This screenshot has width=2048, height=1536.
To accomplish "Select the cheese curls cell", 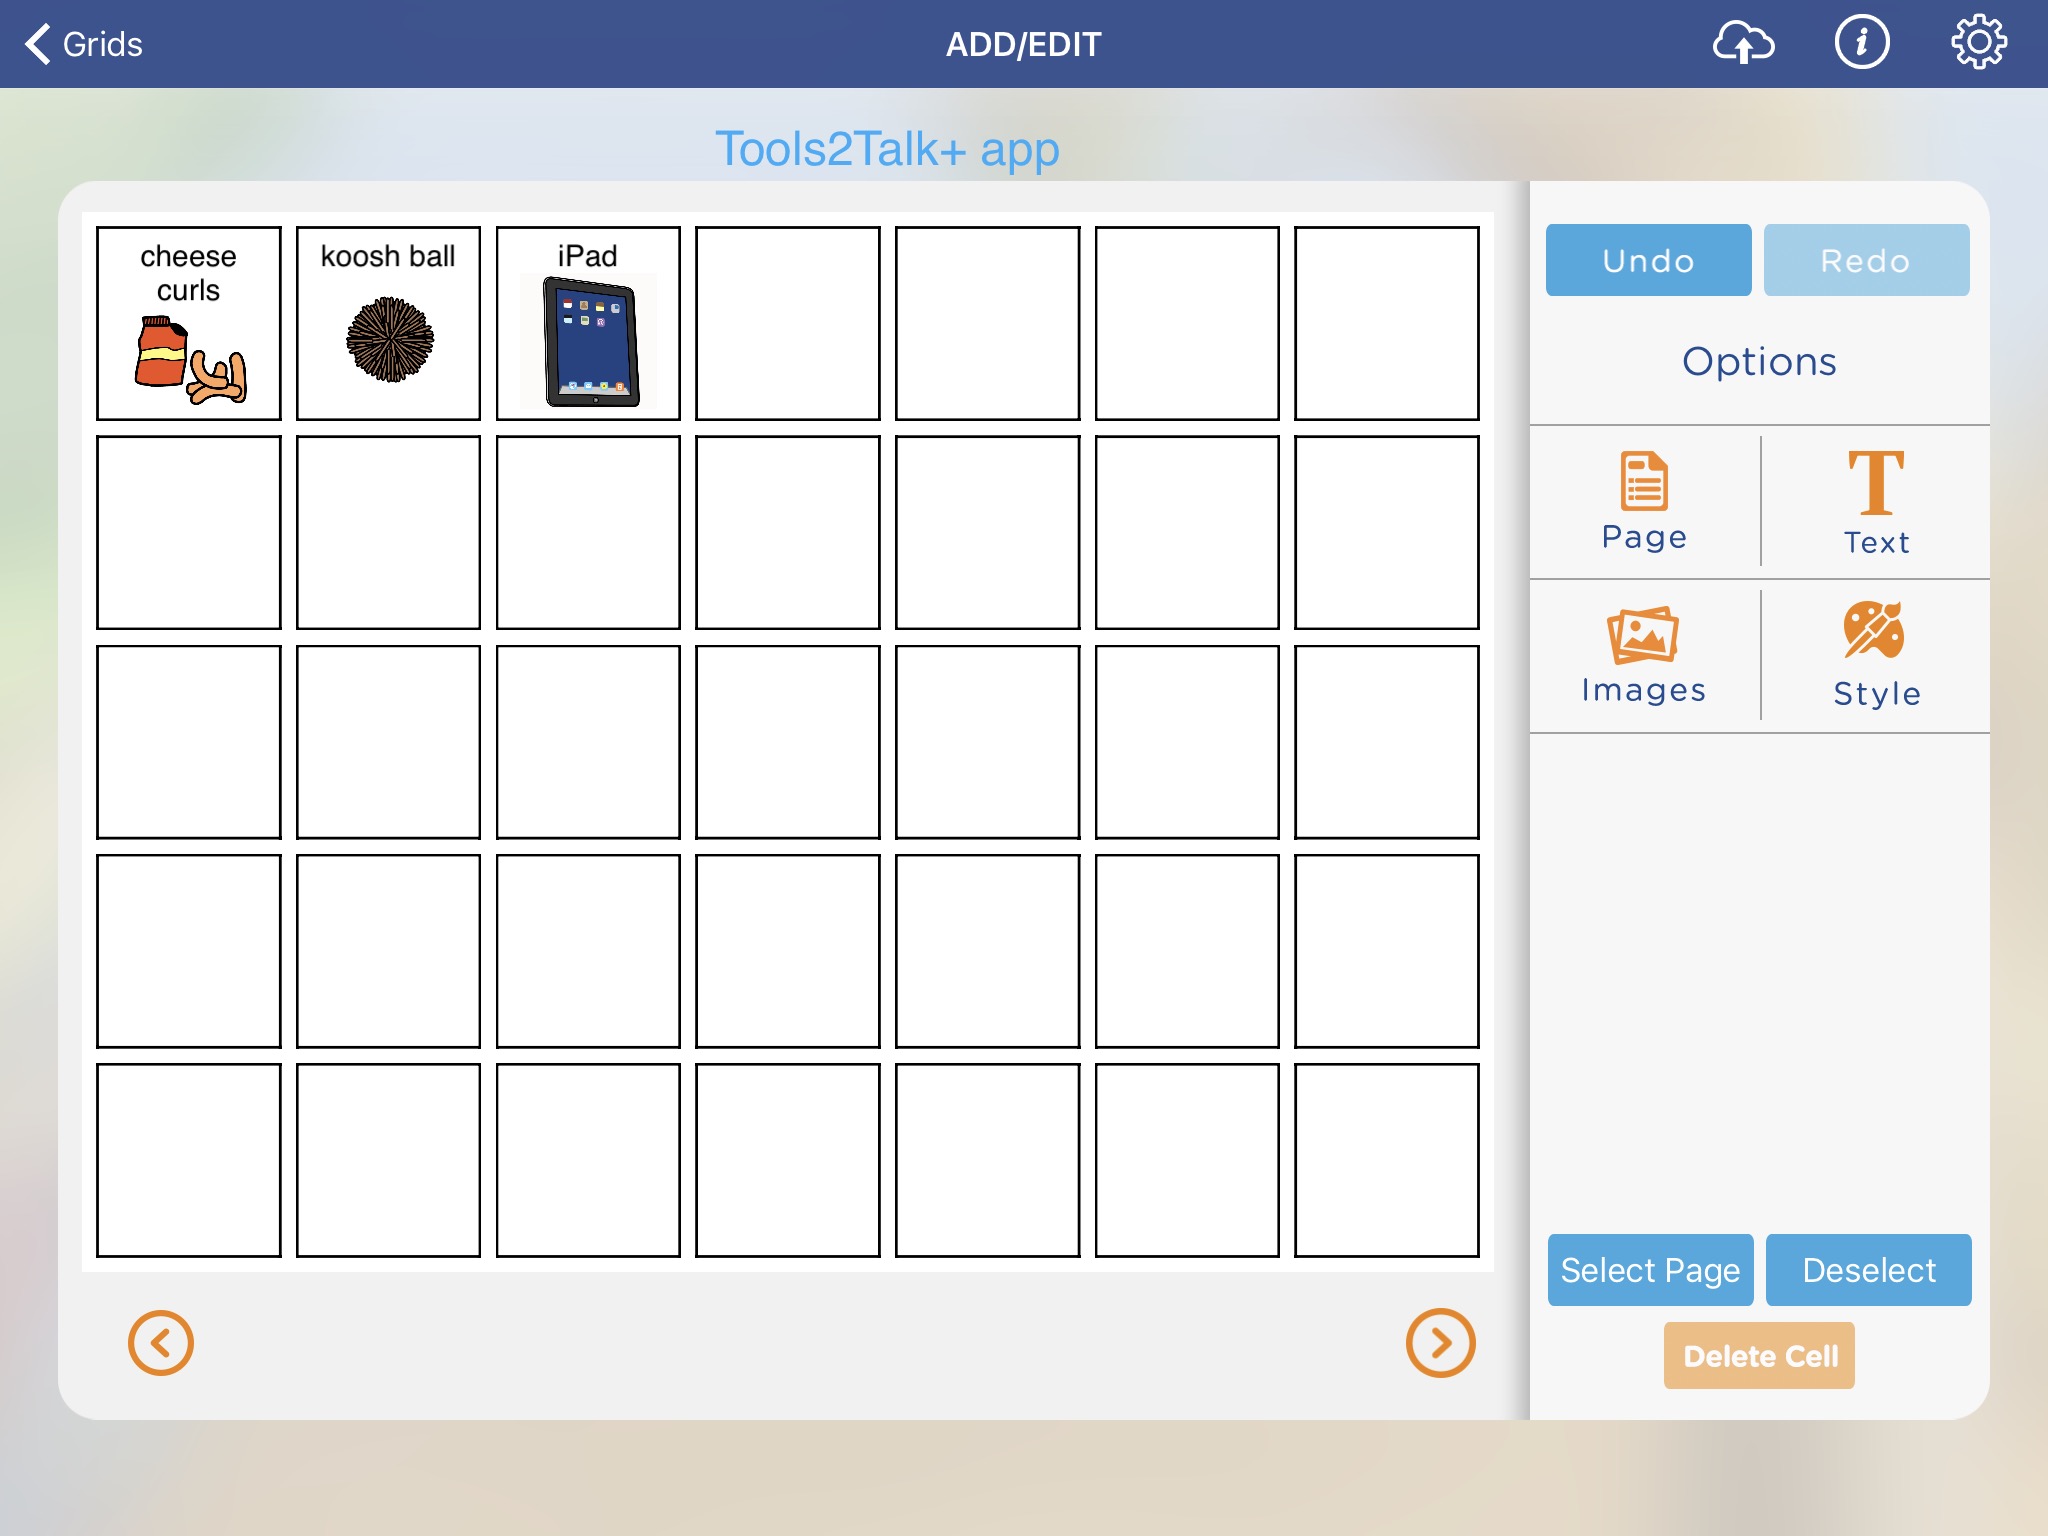I will click(189, 323).
